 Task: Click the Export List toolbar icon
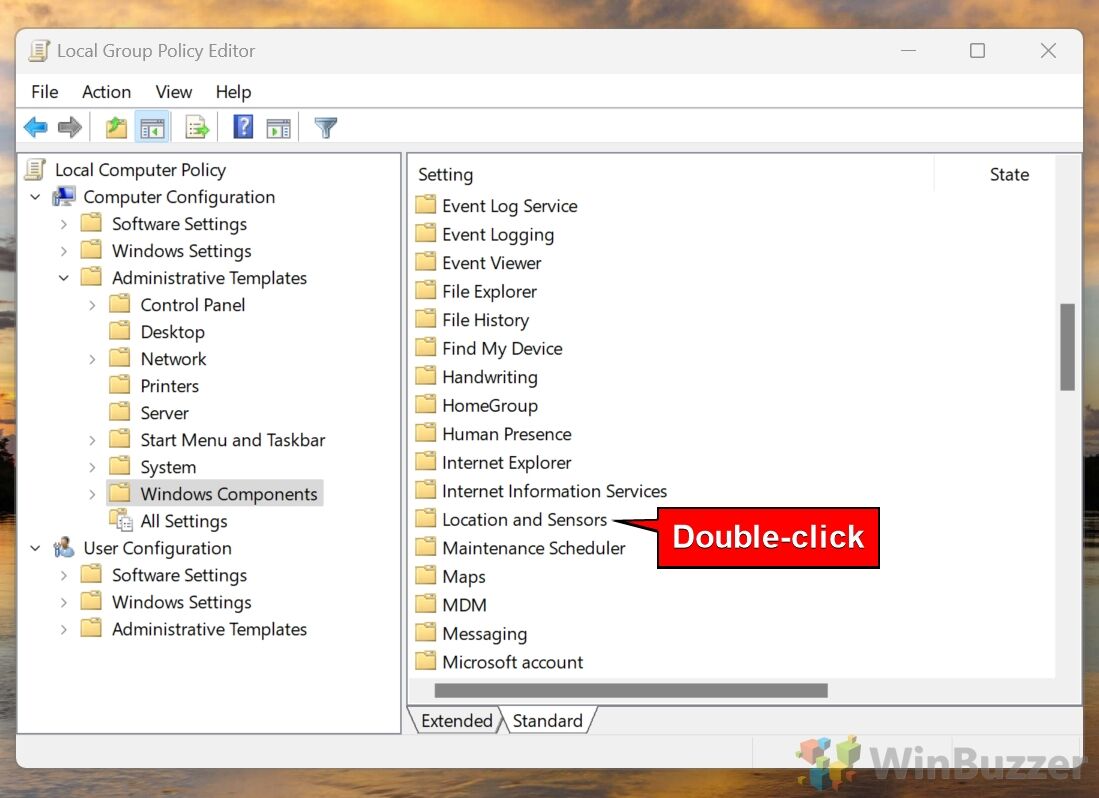pyautogui.click(x=197, y=127)
